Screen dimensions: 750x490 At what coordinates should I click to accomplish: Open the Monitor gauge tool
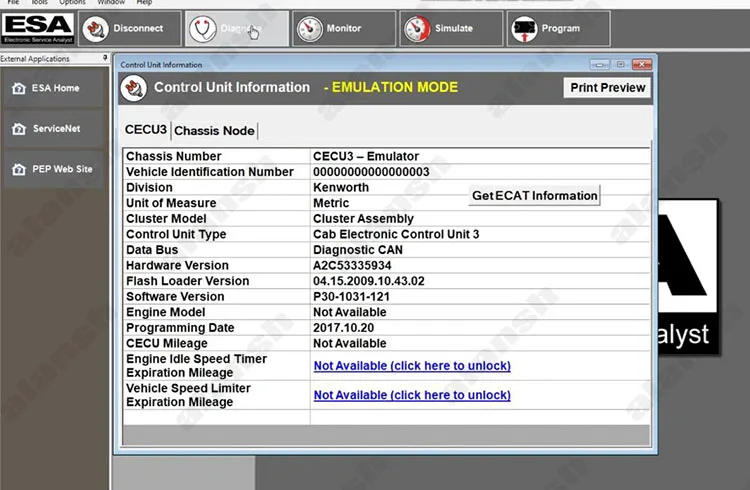point(344,29)
